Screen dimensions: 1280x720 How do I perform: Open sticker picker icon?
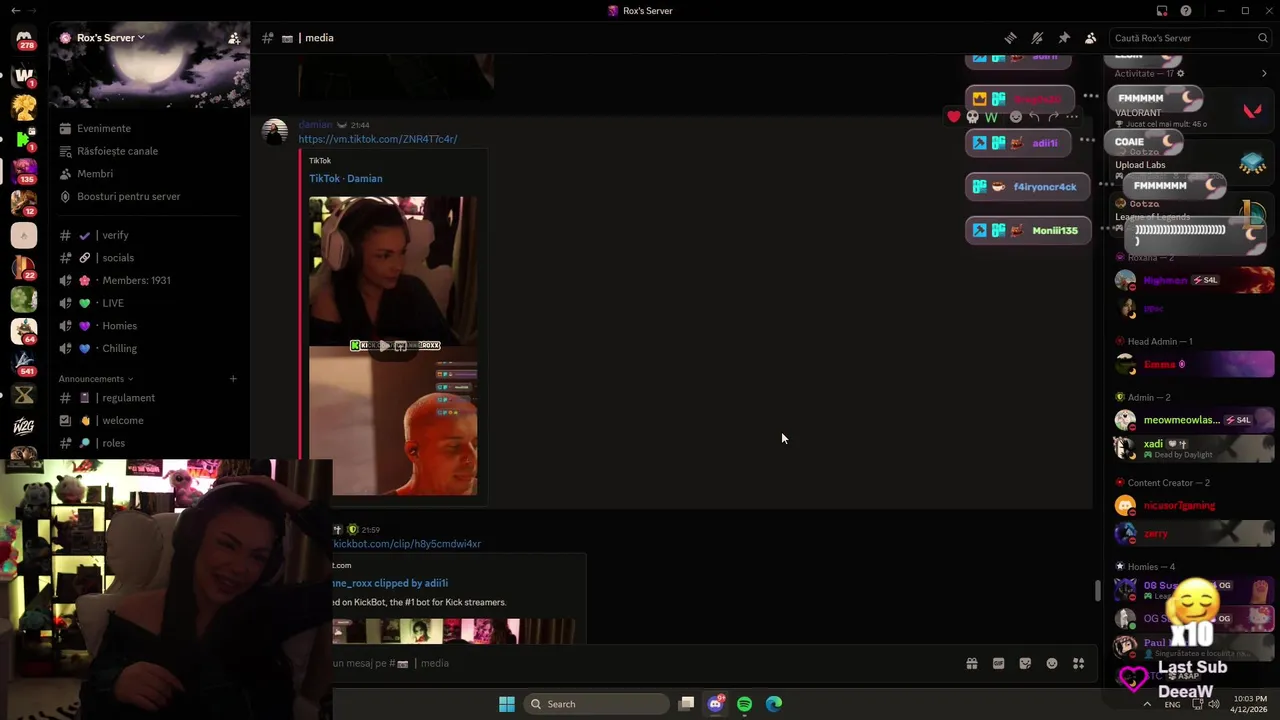(x=1025, y=663)
